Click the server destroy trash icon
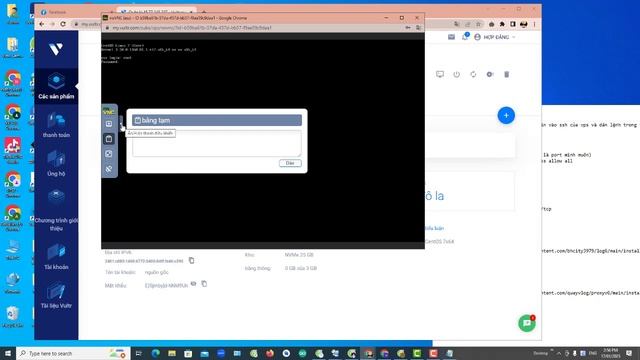Image resolution: width=640 pixels, height=360 pixels. [x=507, y=74]
